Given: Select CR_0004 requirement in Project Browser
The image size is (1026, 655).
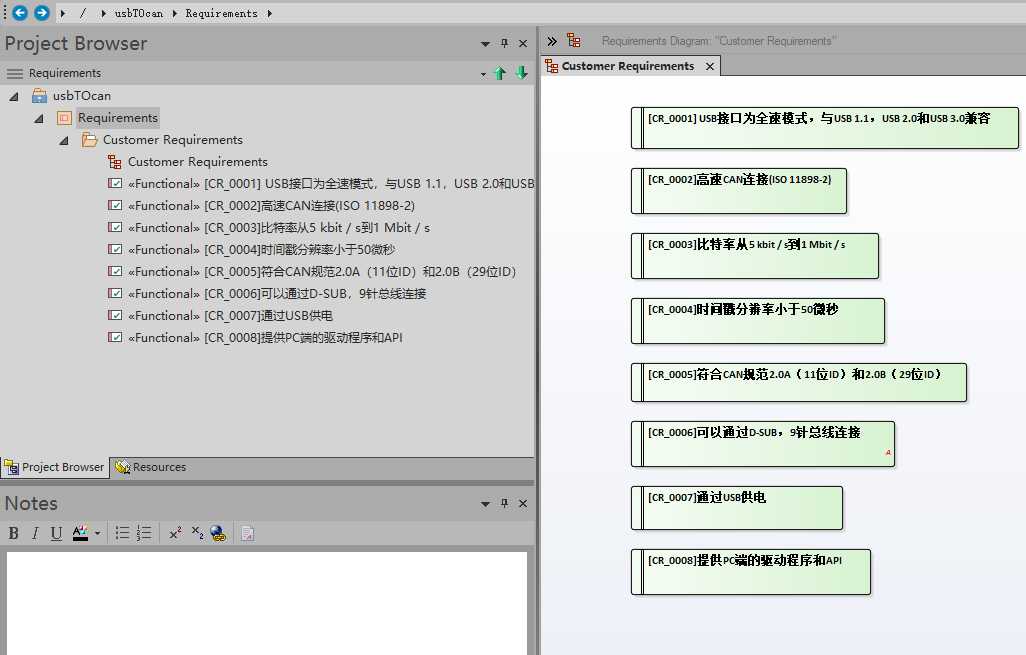Looking at the screenshot, I should point(262,249).
